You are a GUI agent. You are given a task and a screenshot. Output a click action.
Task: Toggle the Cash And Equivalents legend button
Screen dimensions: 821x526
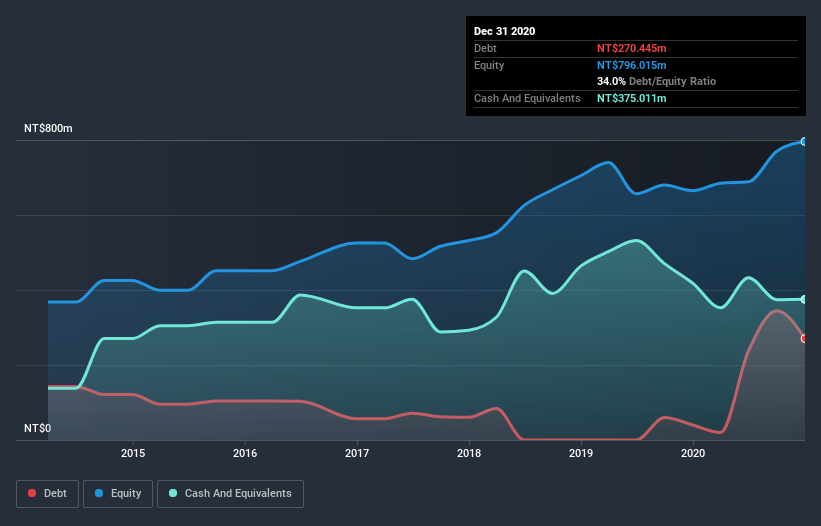(230, 494)
